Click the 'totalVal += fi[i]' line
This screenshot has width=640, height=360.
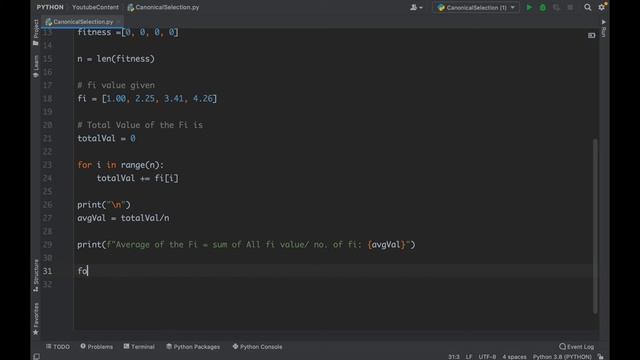[138, 178]
